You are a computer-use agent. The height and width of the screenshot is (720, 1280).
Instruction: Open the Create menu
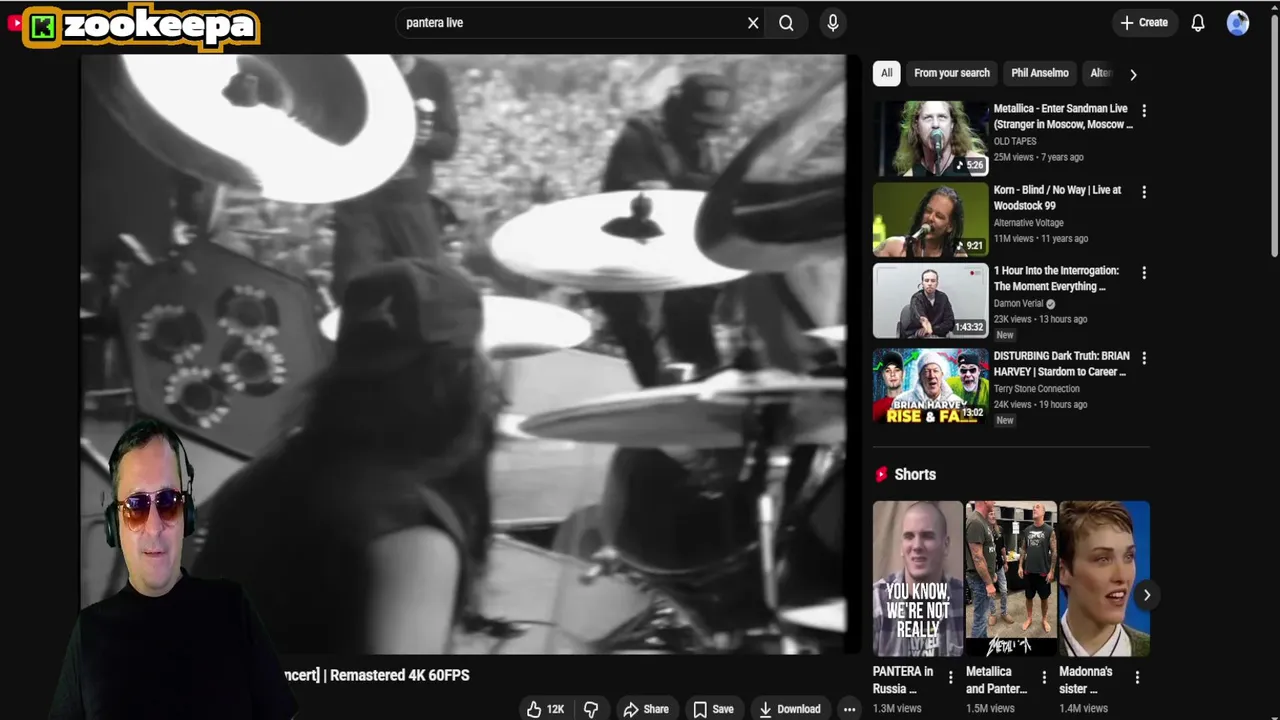coord(1143,22)
